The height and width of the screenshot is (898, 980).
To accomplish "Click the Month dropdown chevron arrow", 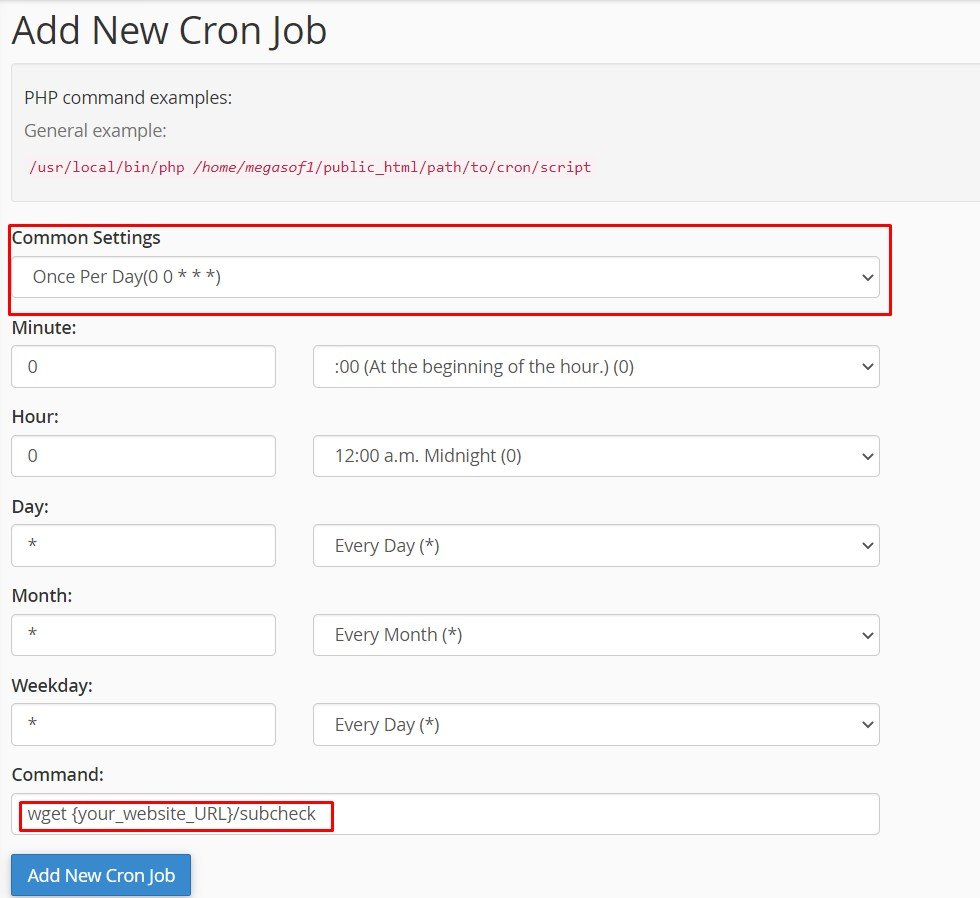I will click(868, 634).
